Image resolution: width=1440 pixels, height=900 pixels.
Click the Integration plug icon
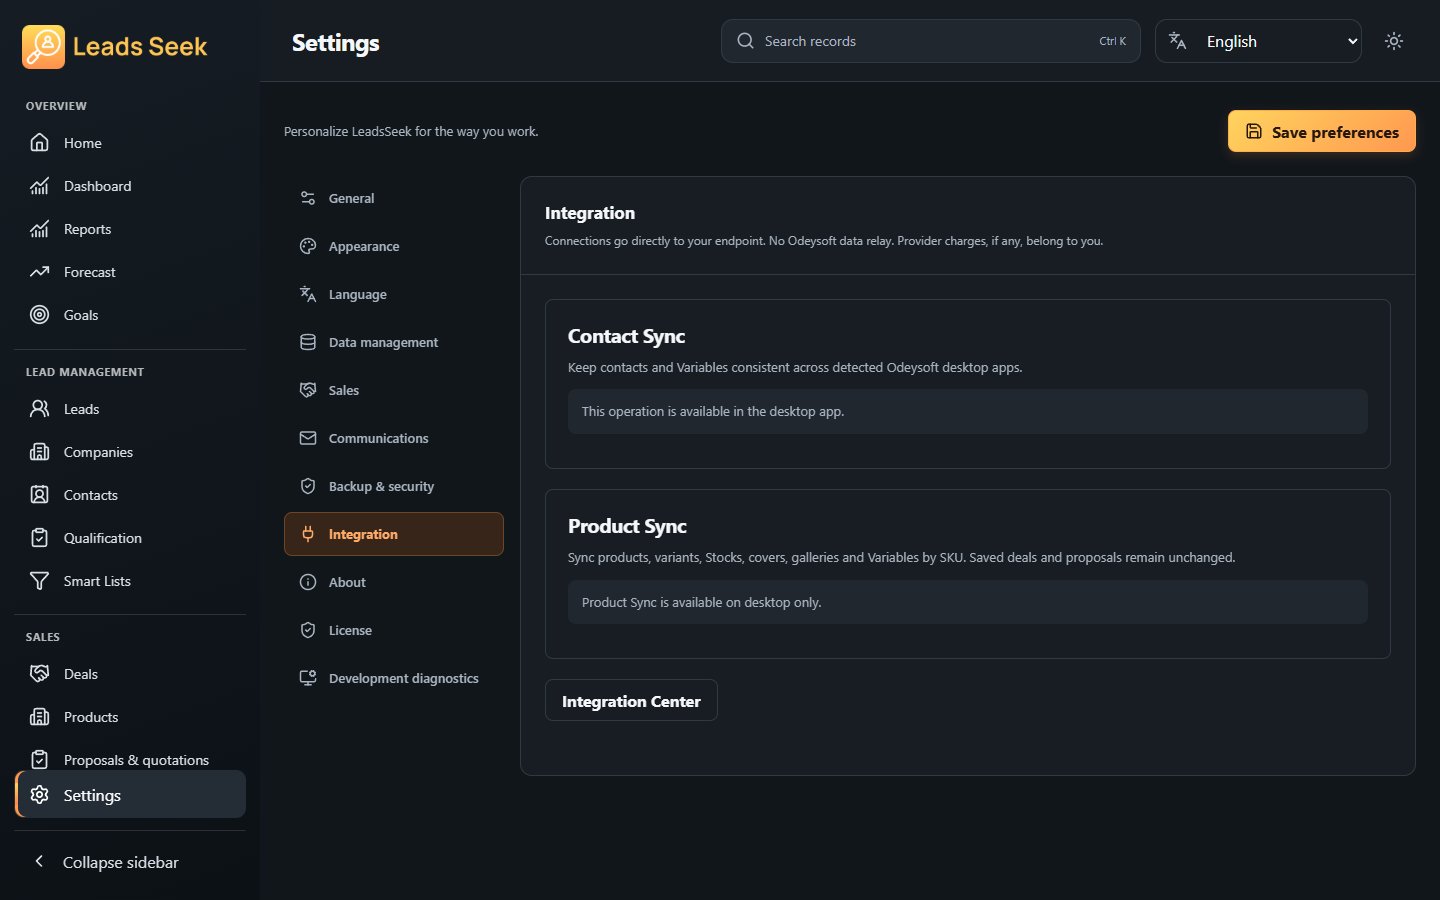(308, 534)
